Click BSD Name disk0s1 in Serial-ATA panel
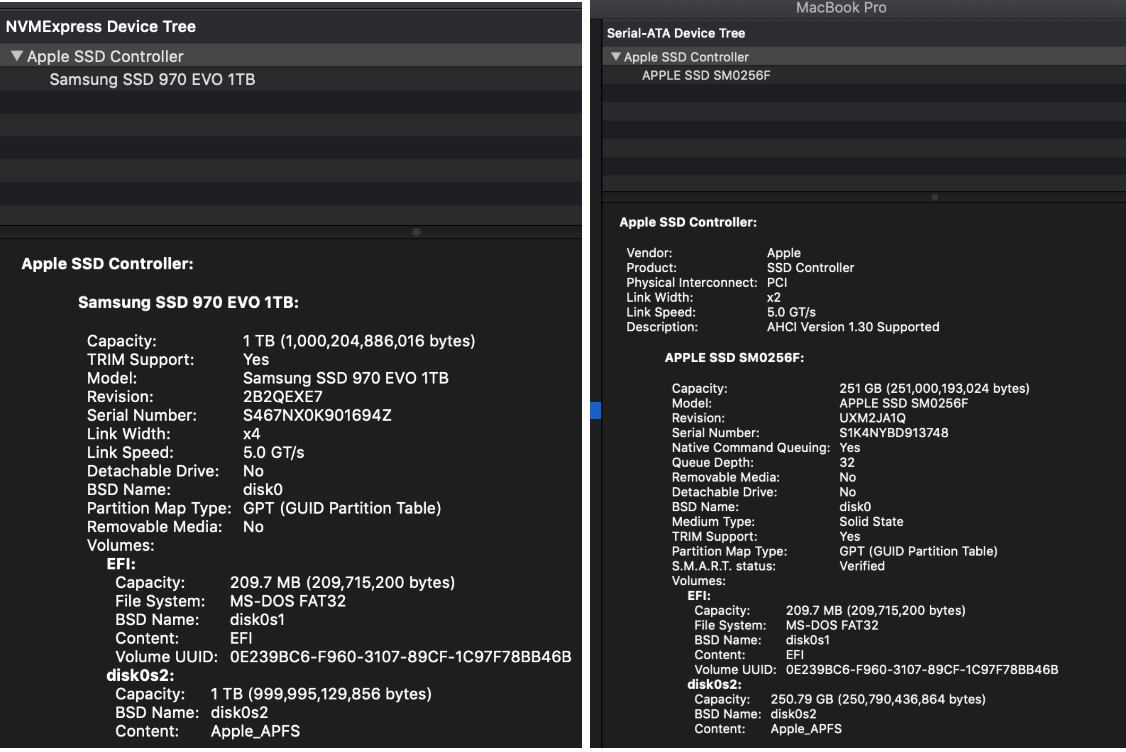The width and height of the screenshot is (1126, 752). tap(807, 640)
